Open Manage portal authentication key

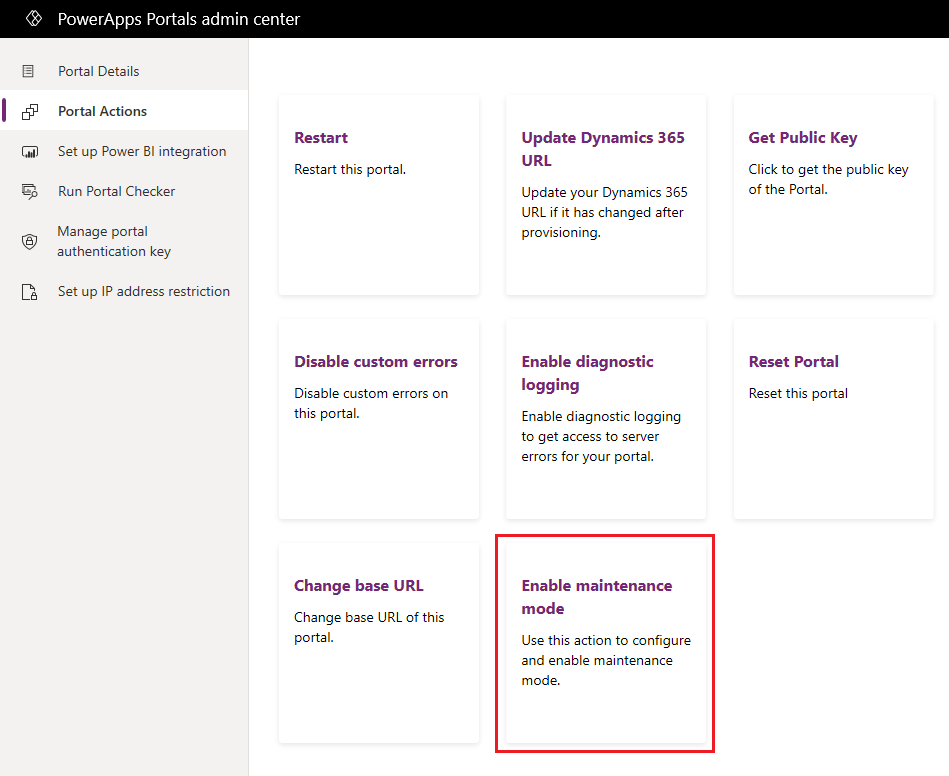[114, 241]
